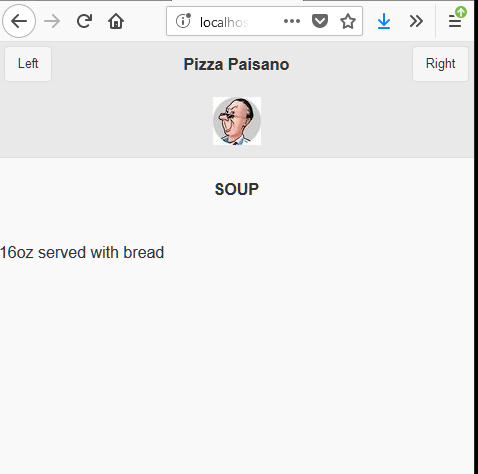Screen dimensions: 478x474
Task: Expand the toolbar overflow chevron
Action: click(x=416, y=21)
